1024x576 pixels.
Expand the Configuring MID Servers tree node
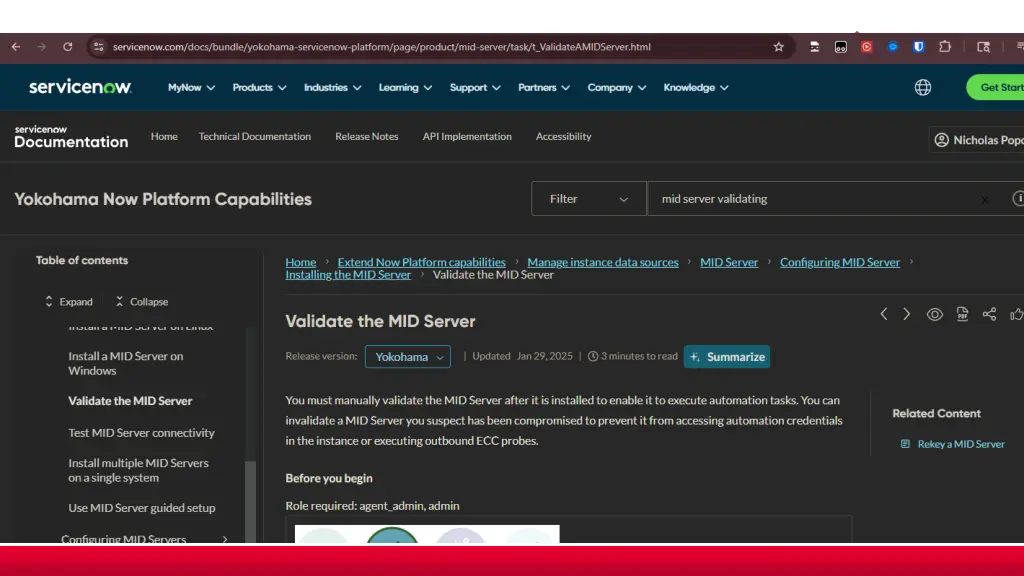tap(225, 539)
